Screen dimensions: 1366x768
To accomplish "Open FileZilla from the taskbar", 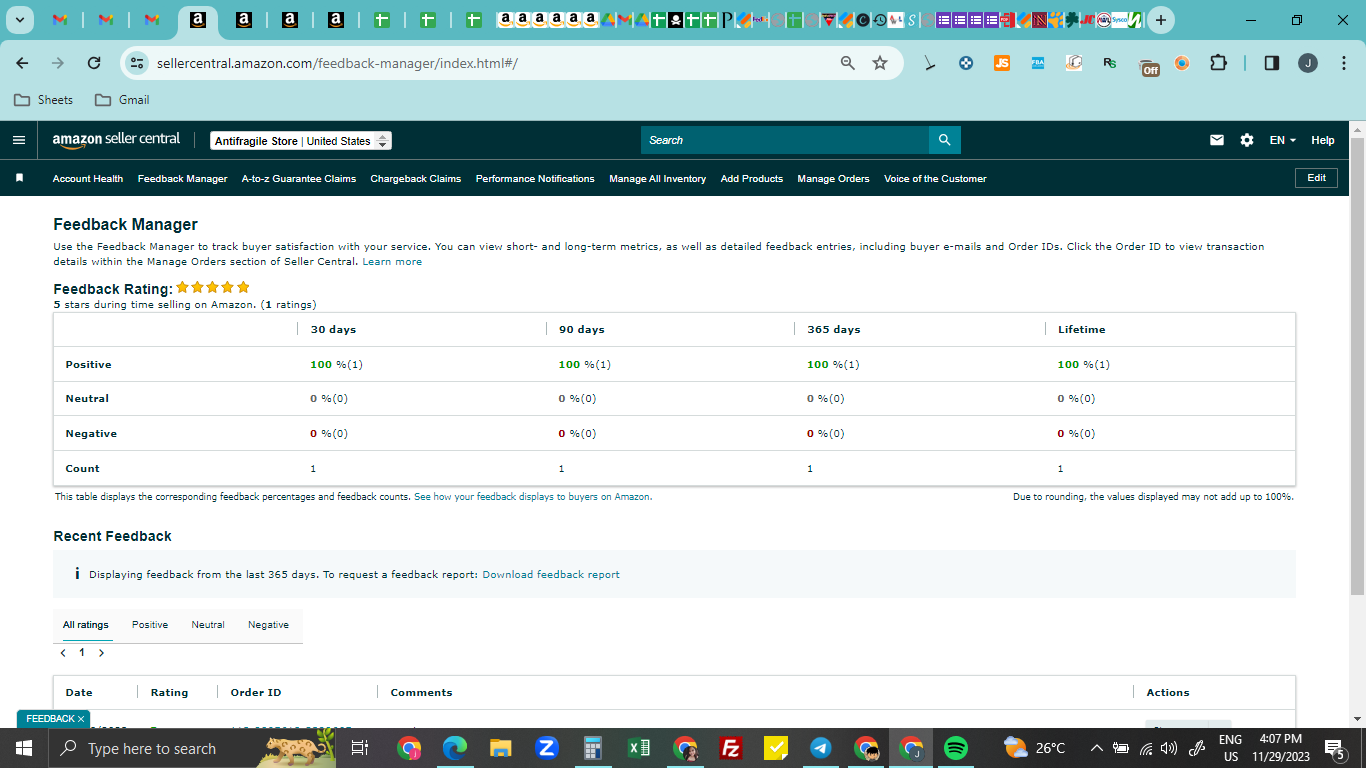I will [731, 748].
